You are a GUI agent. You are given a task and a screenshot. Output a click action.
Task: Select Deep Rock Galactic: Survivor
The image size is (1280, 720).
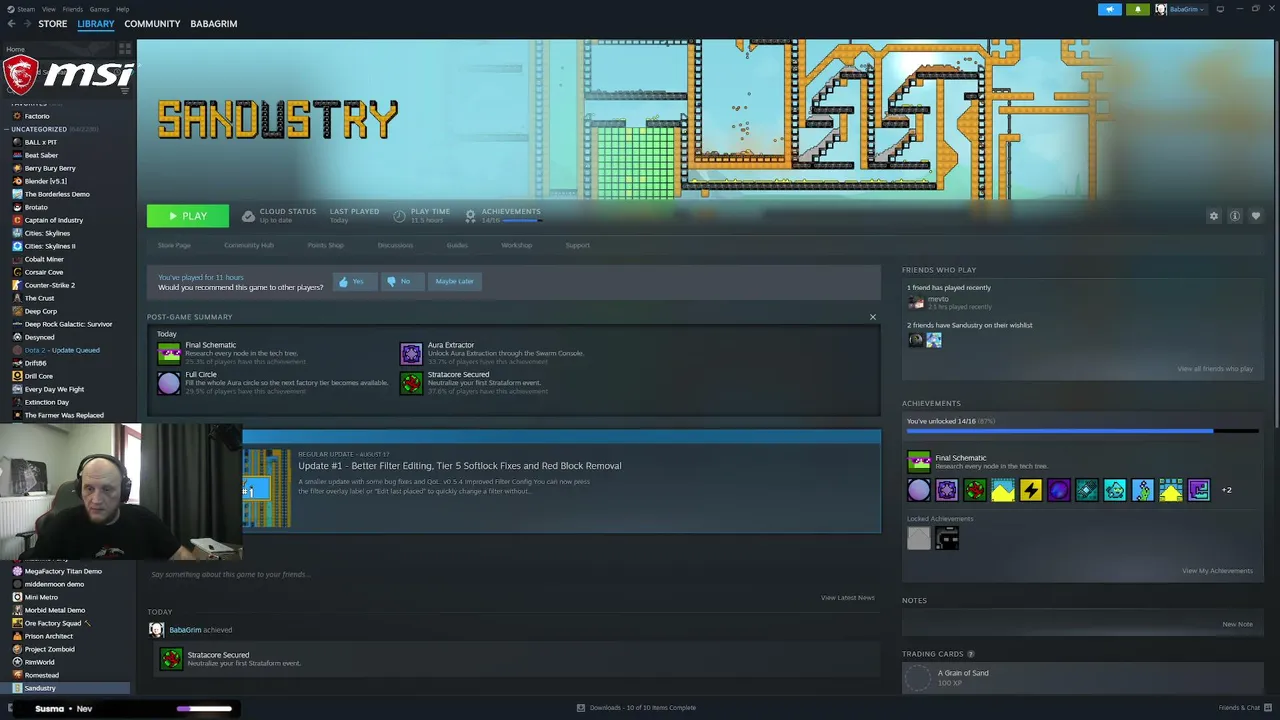click(66, 324)
